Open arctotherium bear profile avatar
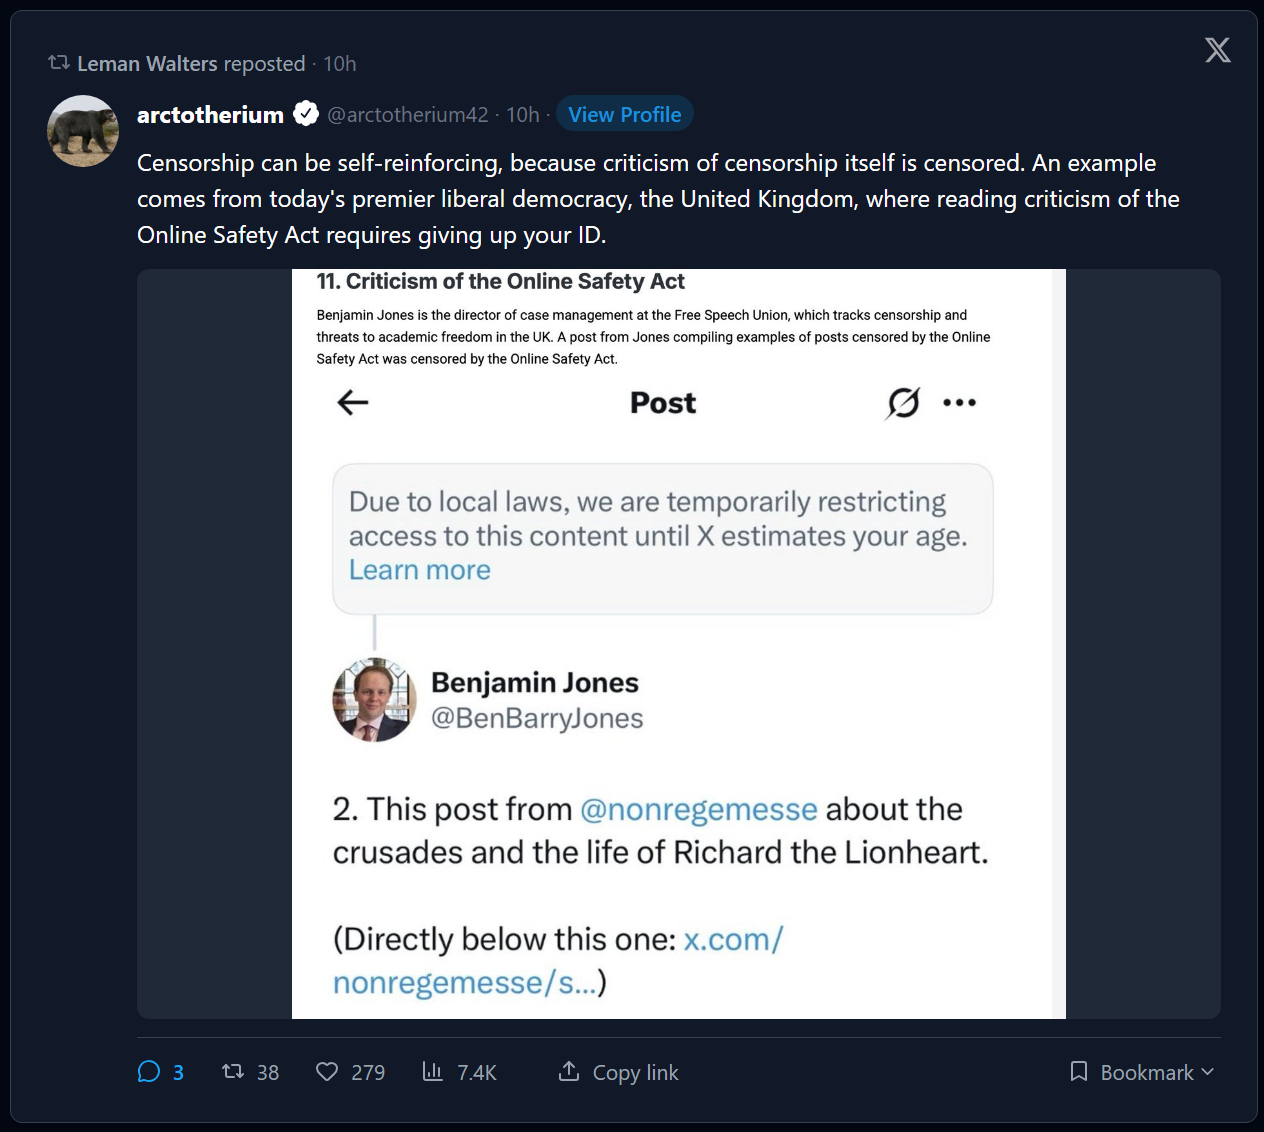 (x=83, y=131)
